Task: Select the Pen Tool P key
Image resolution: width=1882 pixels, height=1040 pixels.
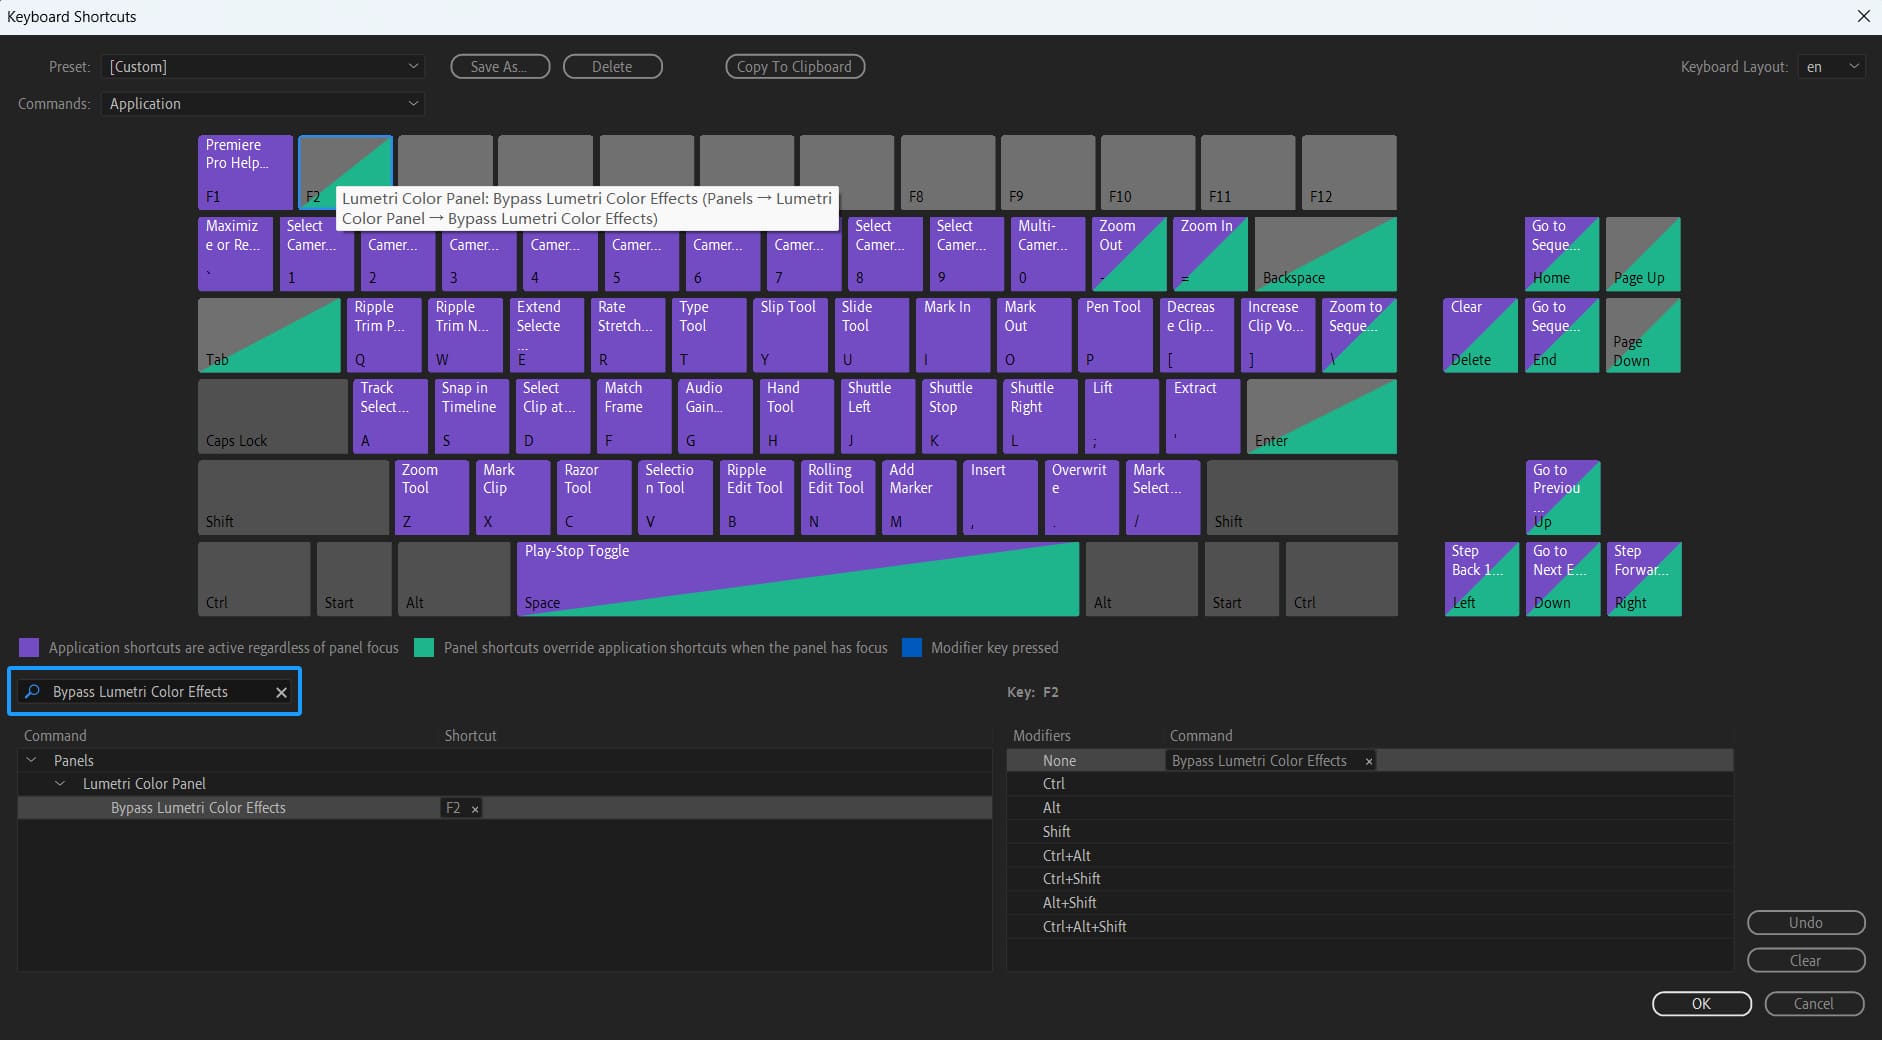Action: 1115,335
